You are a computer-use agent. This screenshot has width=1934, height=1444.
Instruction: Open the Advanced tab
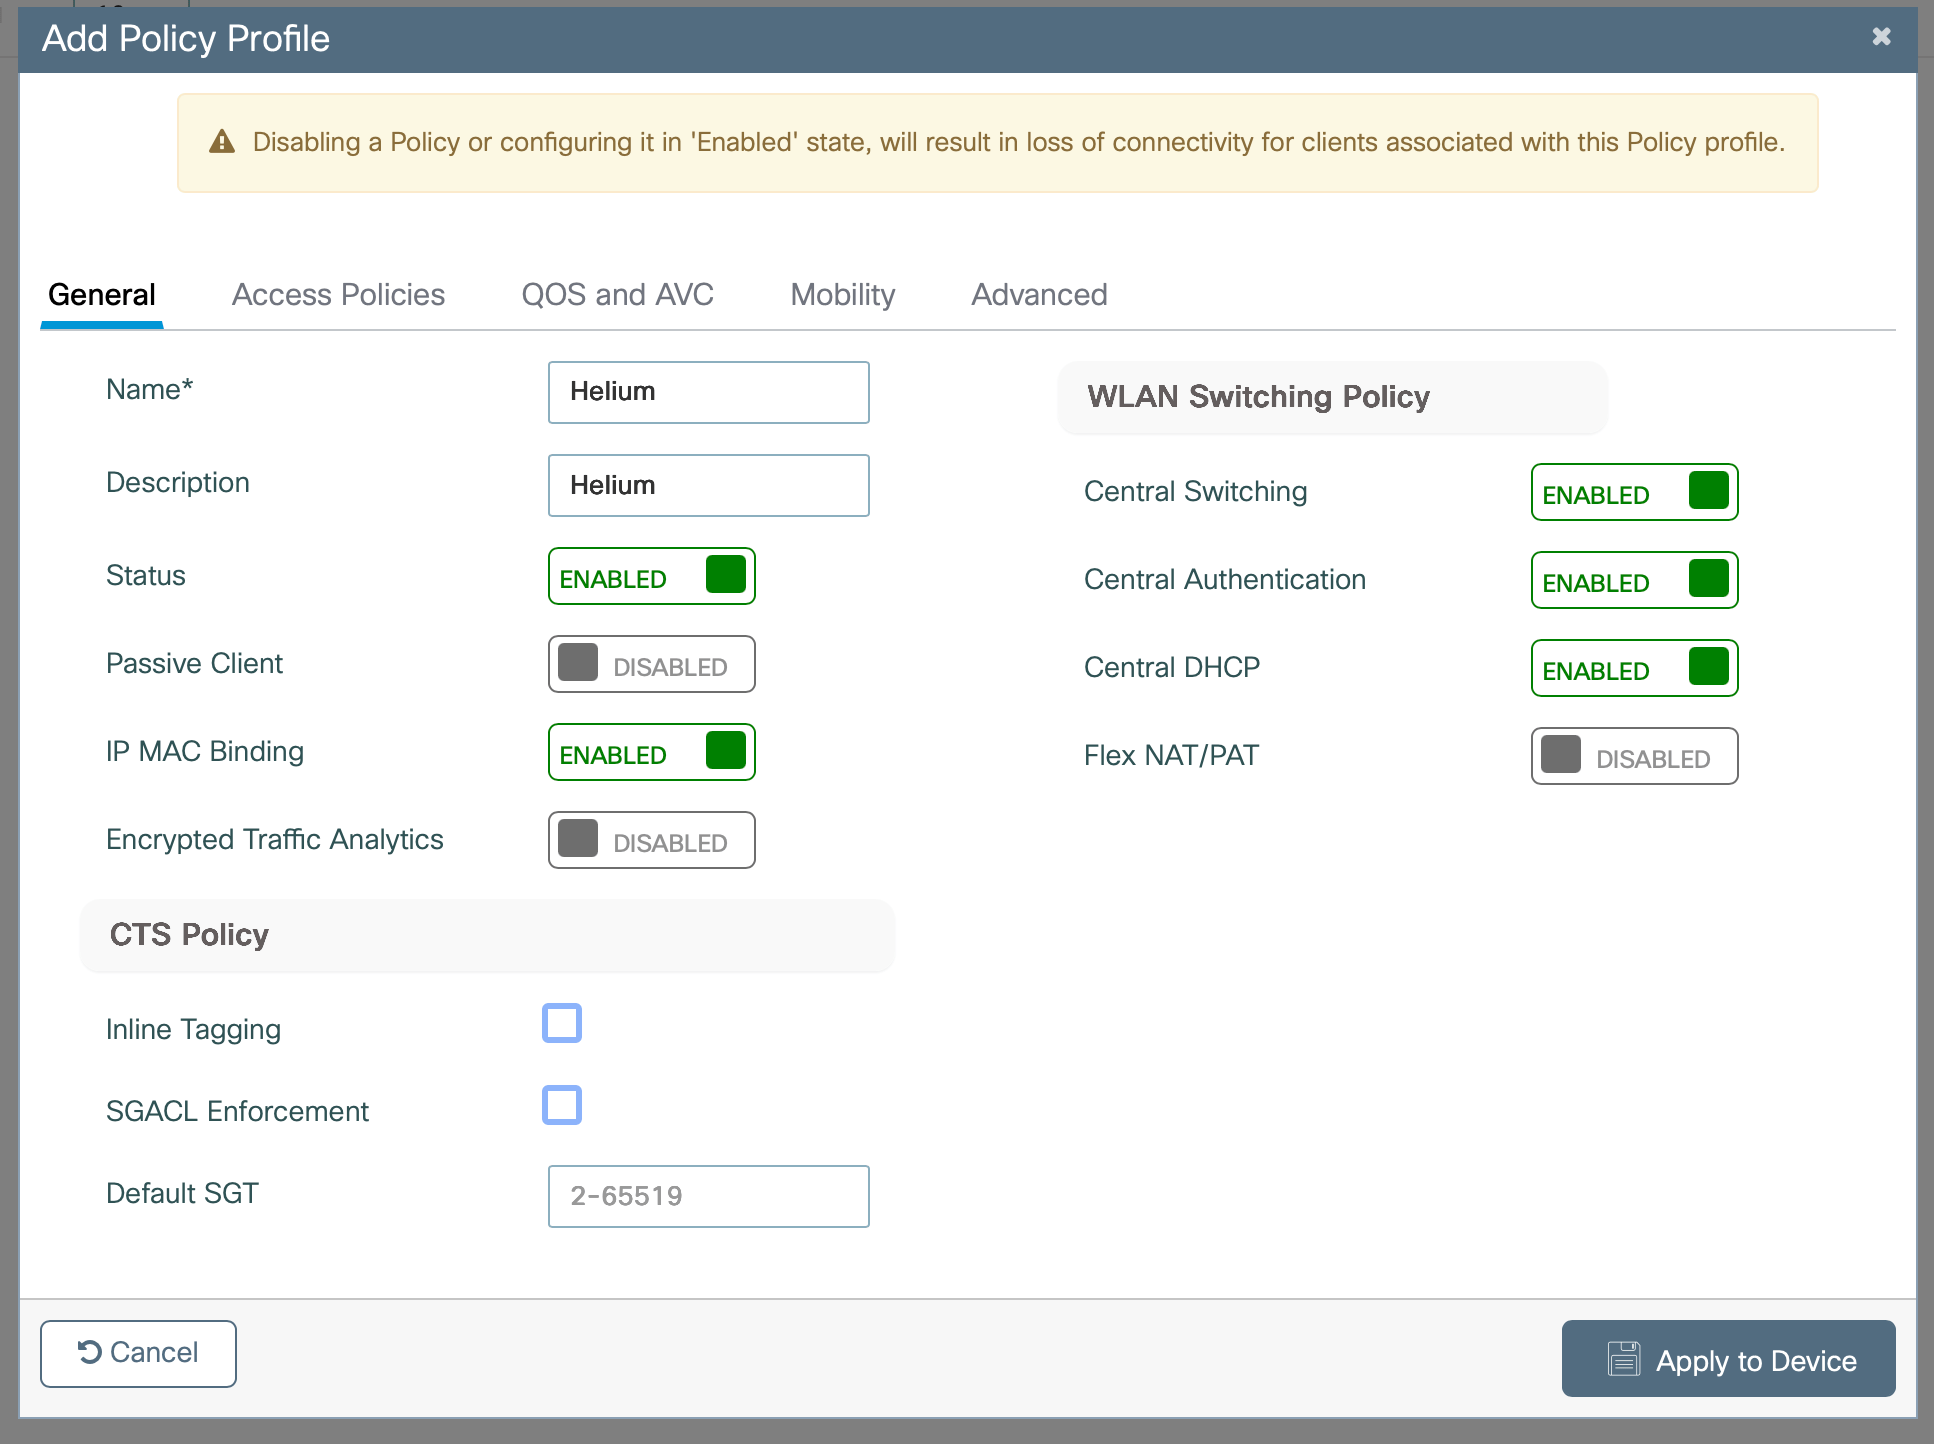point(1039,295)
